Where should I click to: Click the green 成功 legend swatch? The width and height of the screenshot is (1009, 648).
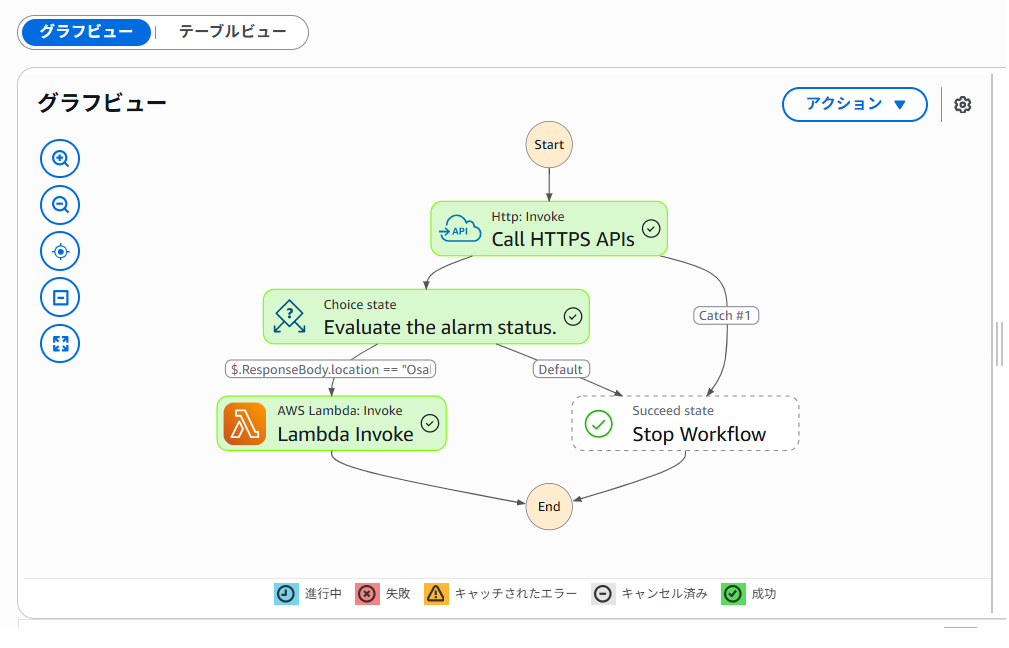[x=733, y=594]
